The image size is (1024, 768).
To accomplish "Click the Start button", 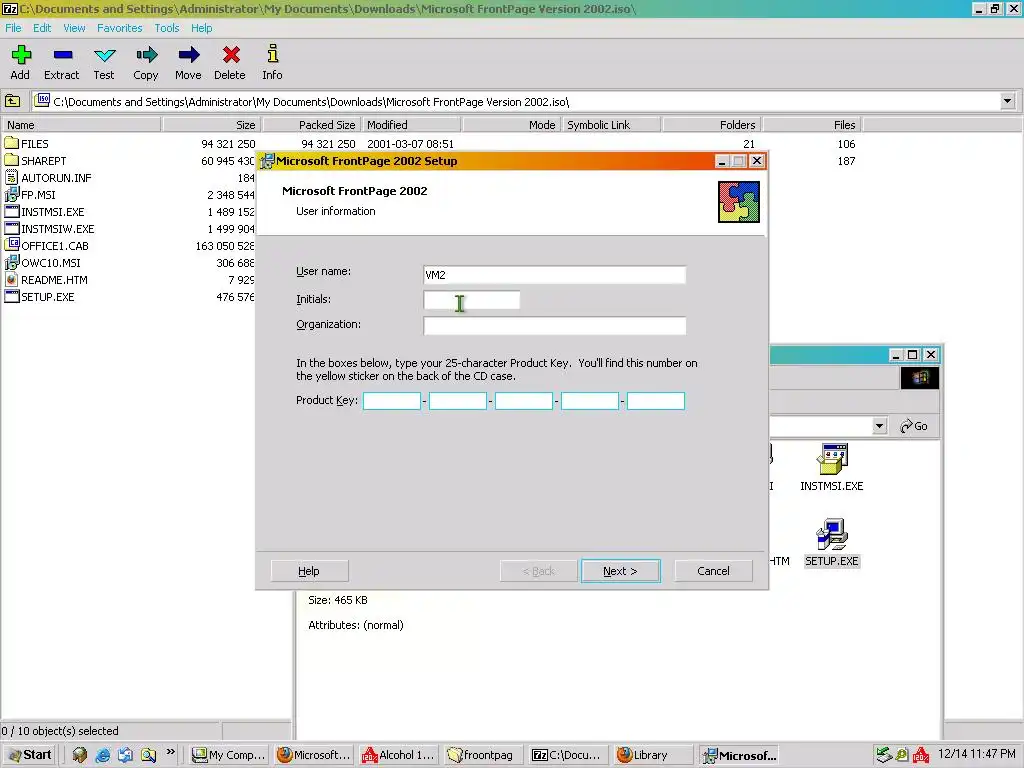I will (x=29, y=755).
